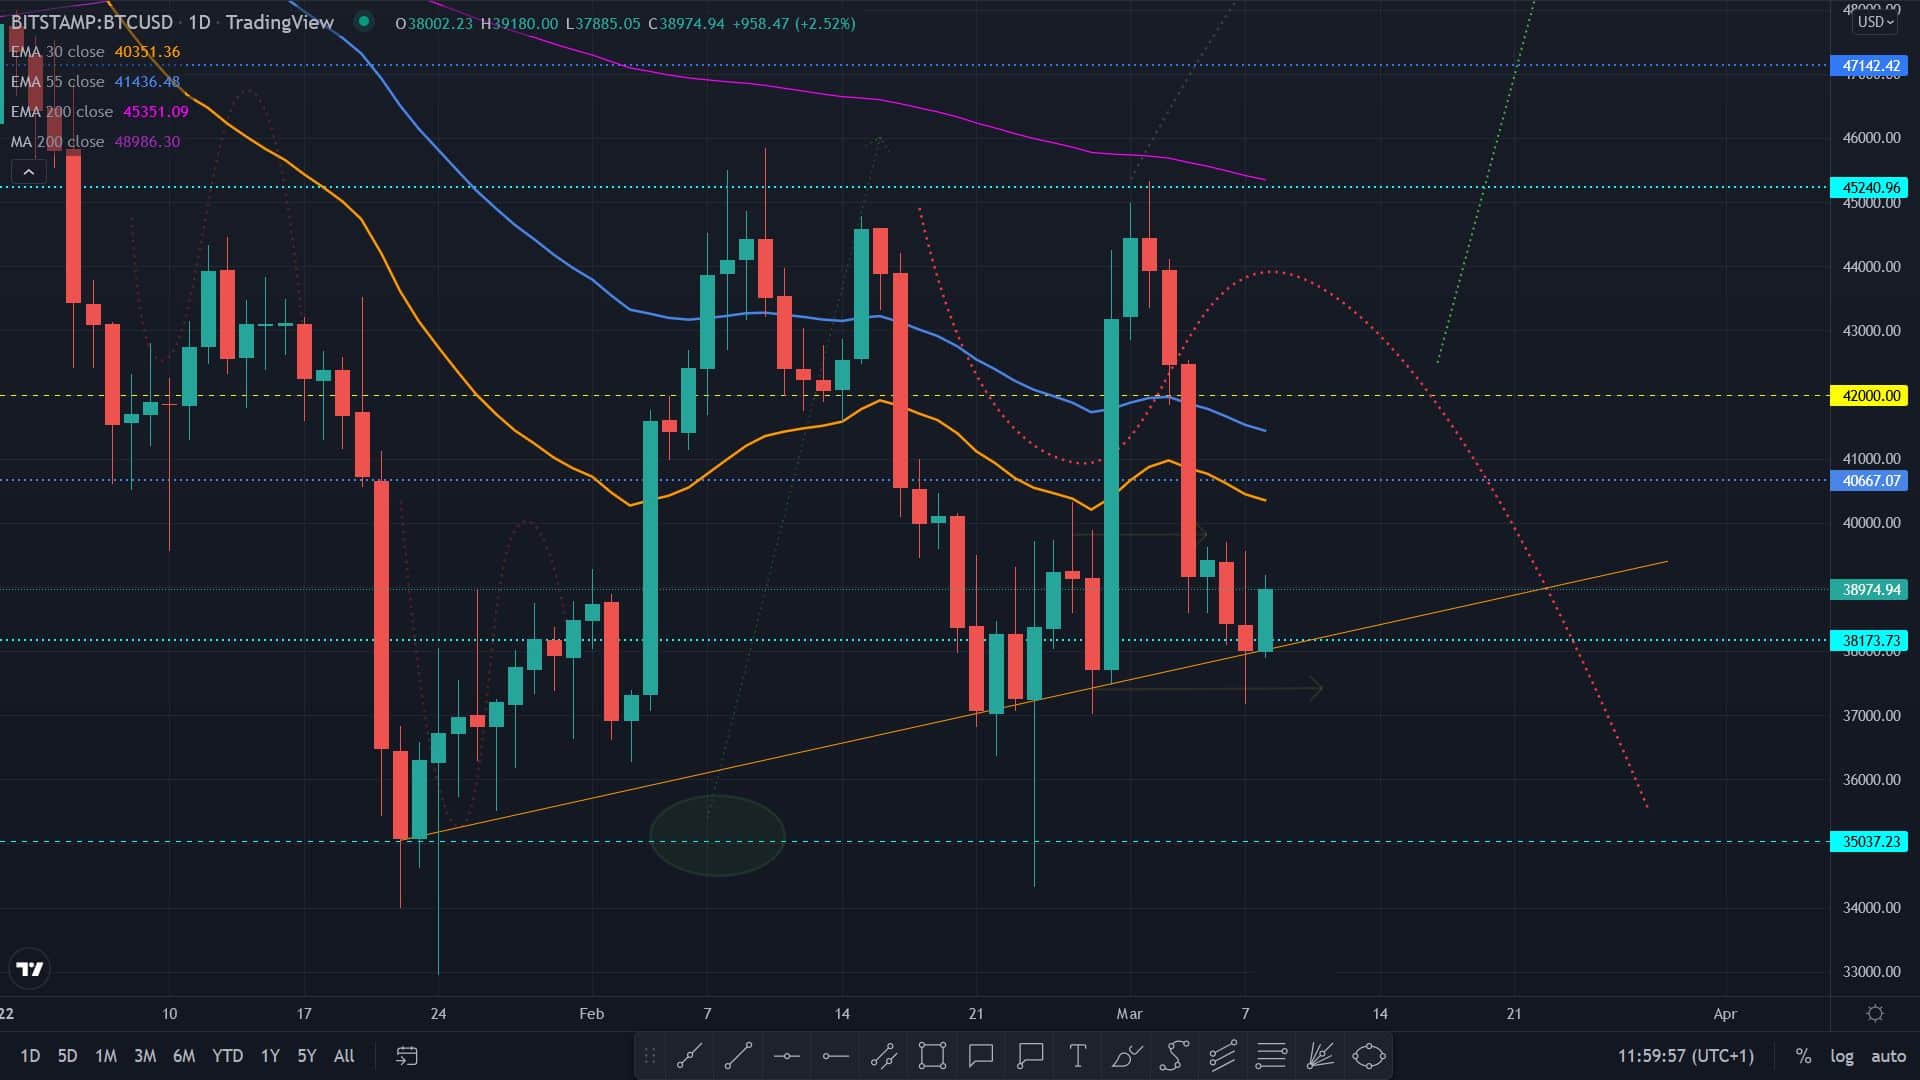Screen dimensions: 1920x1080
Task: Switch to 5D time range
Action: point(67,1056)
